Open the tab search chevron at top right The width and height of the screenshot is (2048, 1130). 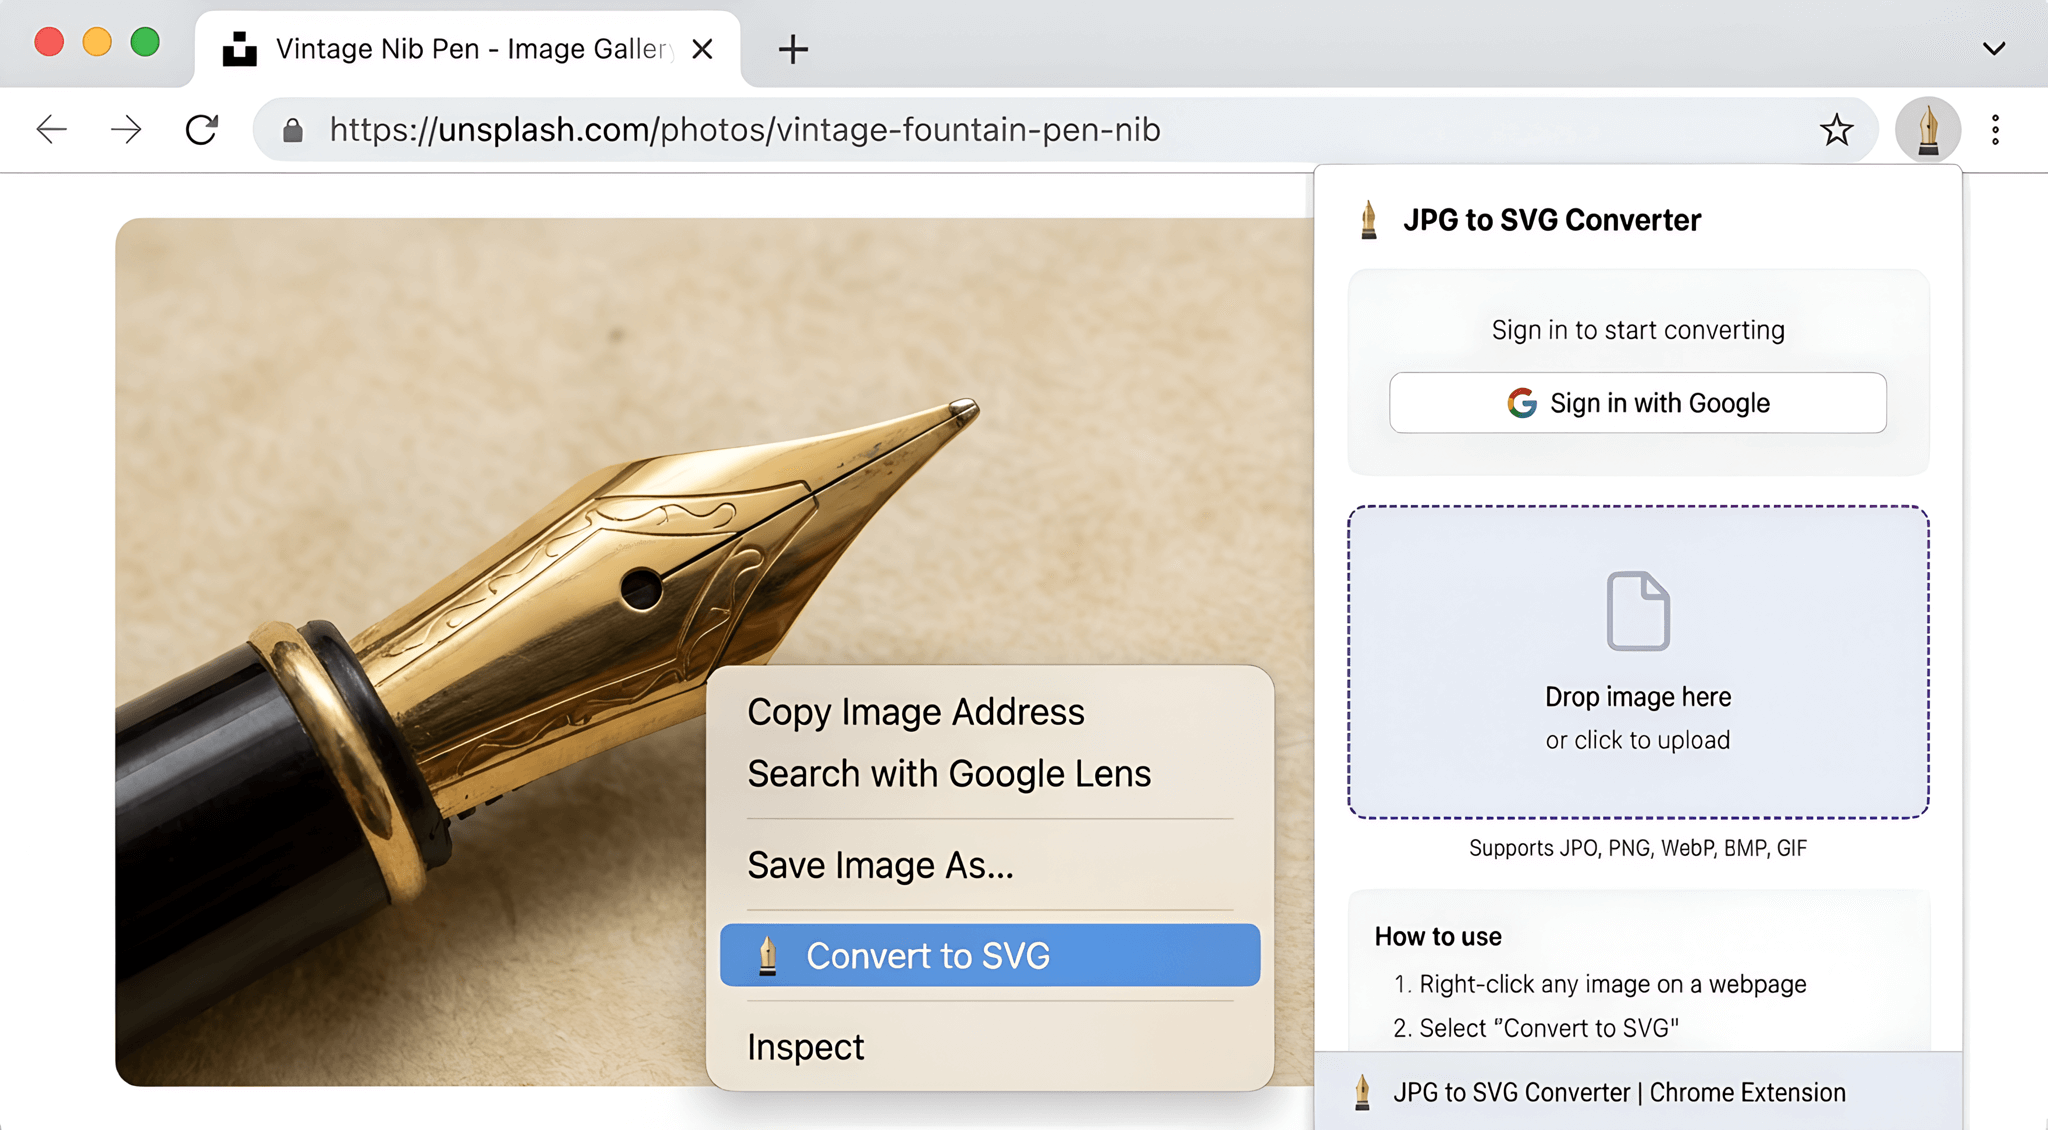1993,47
